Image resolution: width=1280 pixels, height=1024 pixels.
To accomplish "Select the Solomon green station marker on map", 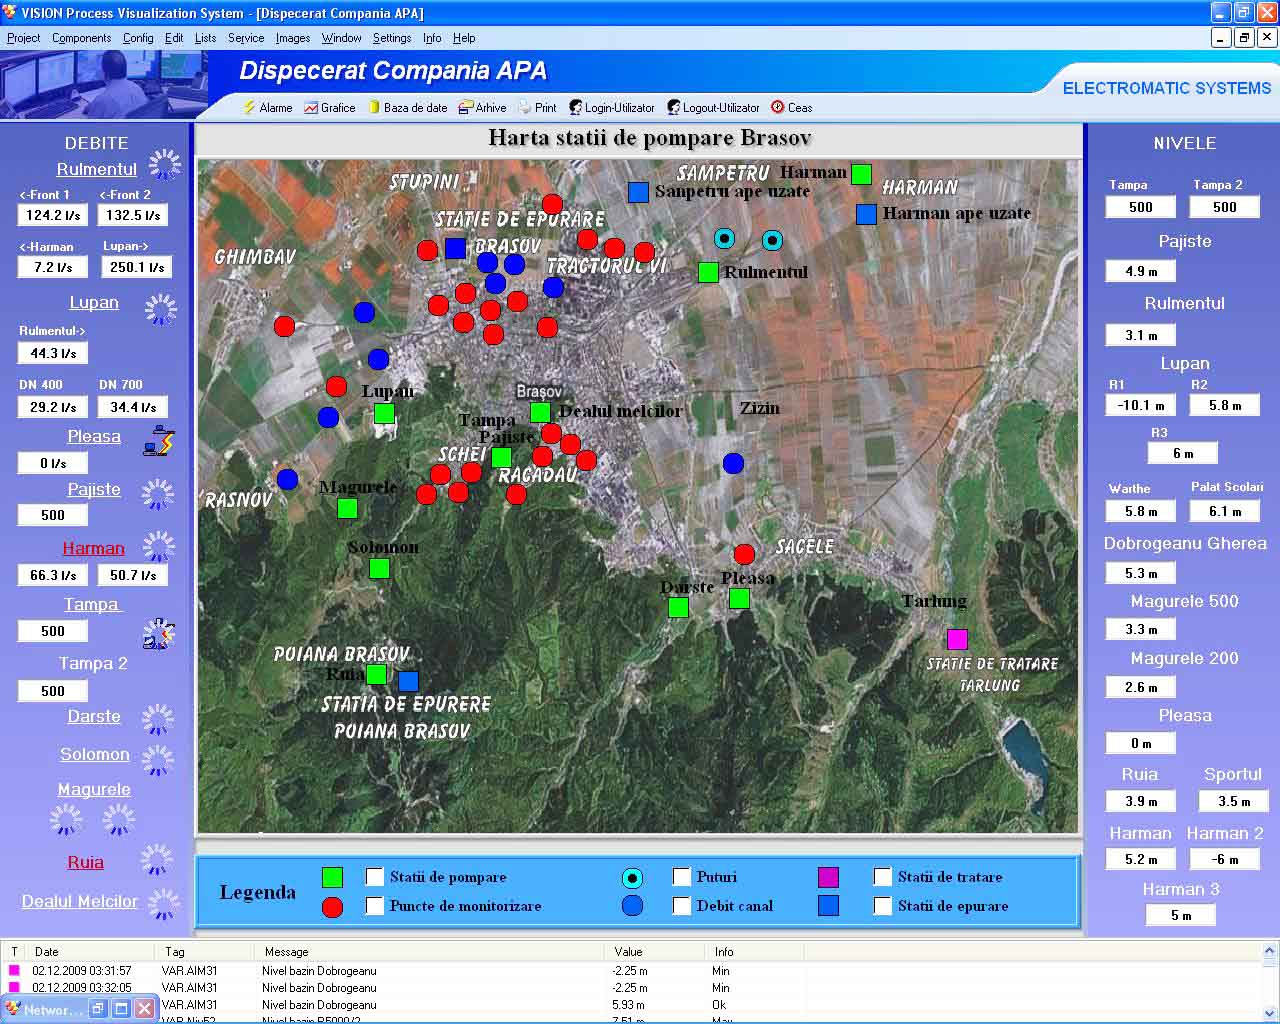I will (379, 569).
